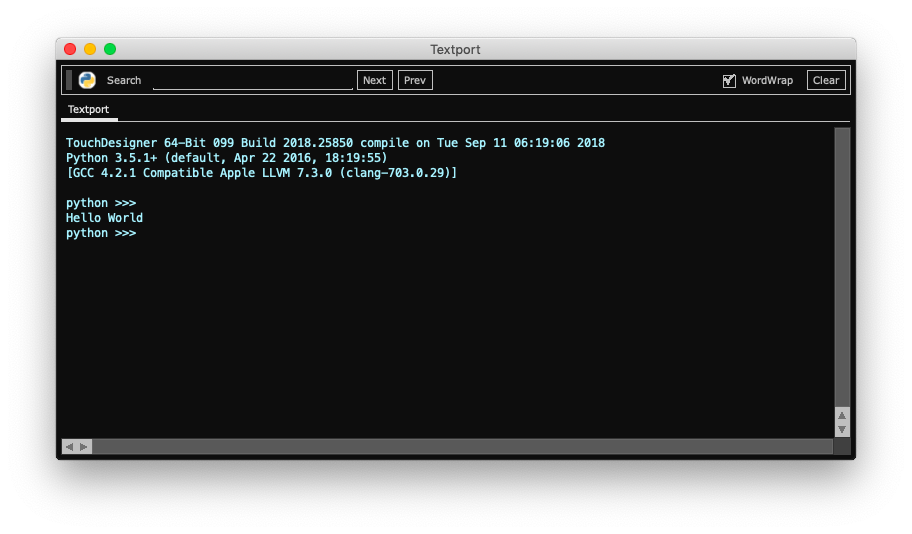
Task: Switch to the Textport tab
Action: pyautogui.click(x=88, y=109)
